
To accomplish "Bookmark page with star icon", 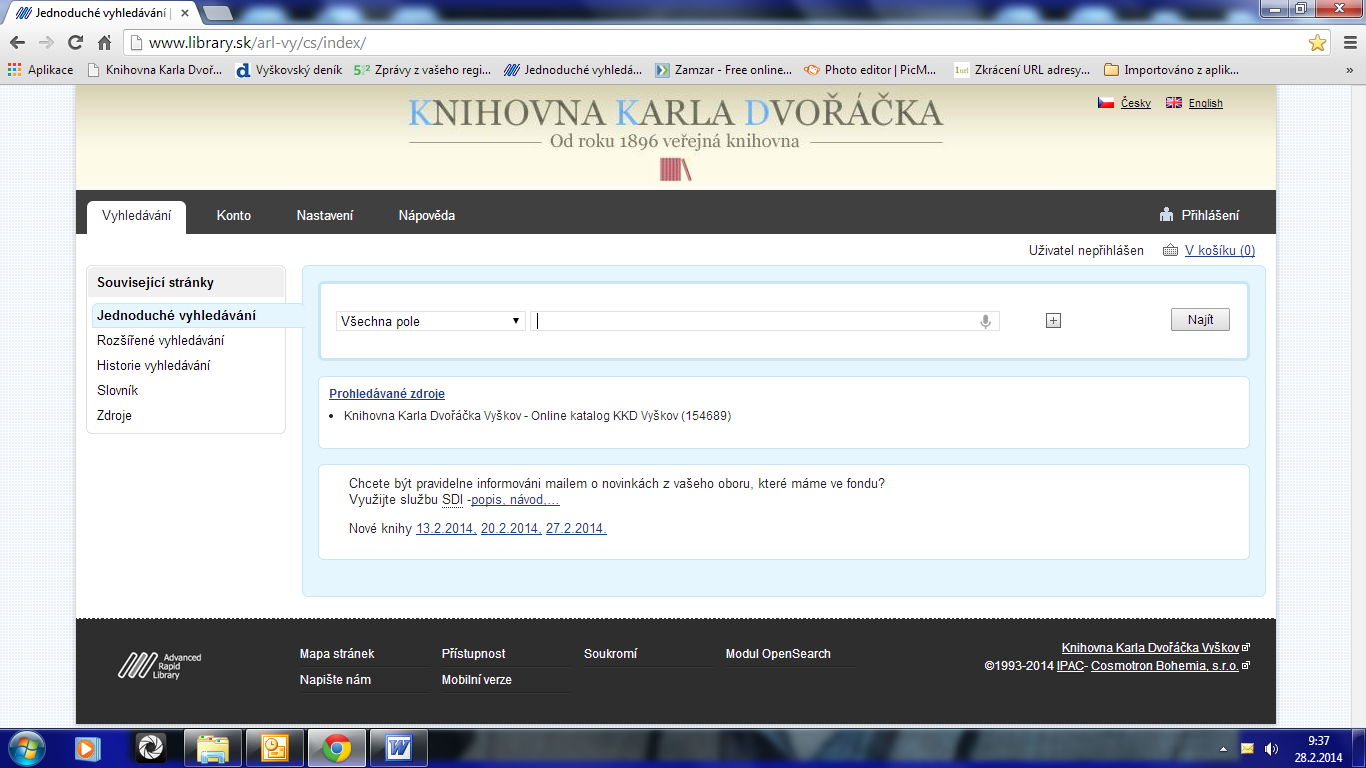I will point(1318,42).
